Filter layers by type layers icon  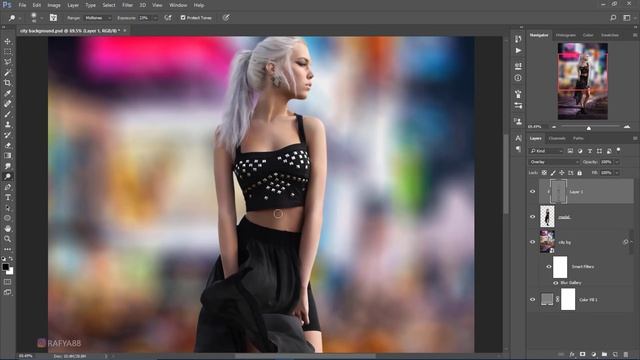click(589, 151)
